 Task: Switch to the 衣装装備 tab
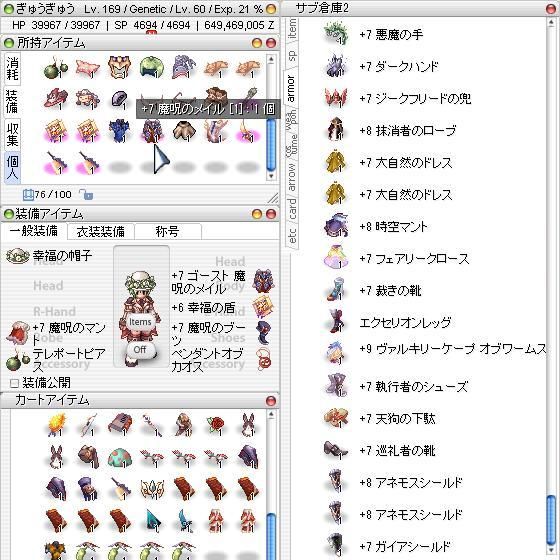click(101, 231)
